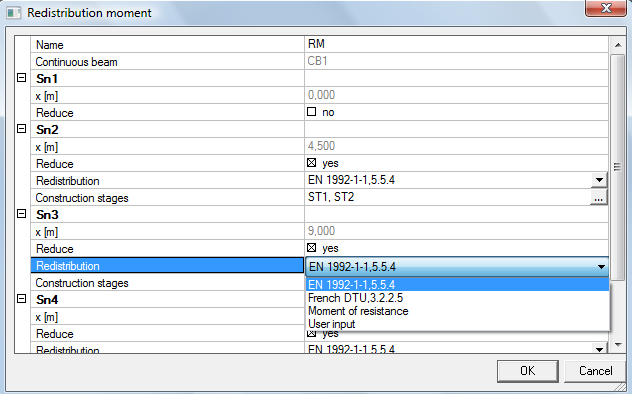Image resolution: width=632 pixels, height=394 pixels.
Task: Collapse the Sn4 section
Action: tap(22, 299)
